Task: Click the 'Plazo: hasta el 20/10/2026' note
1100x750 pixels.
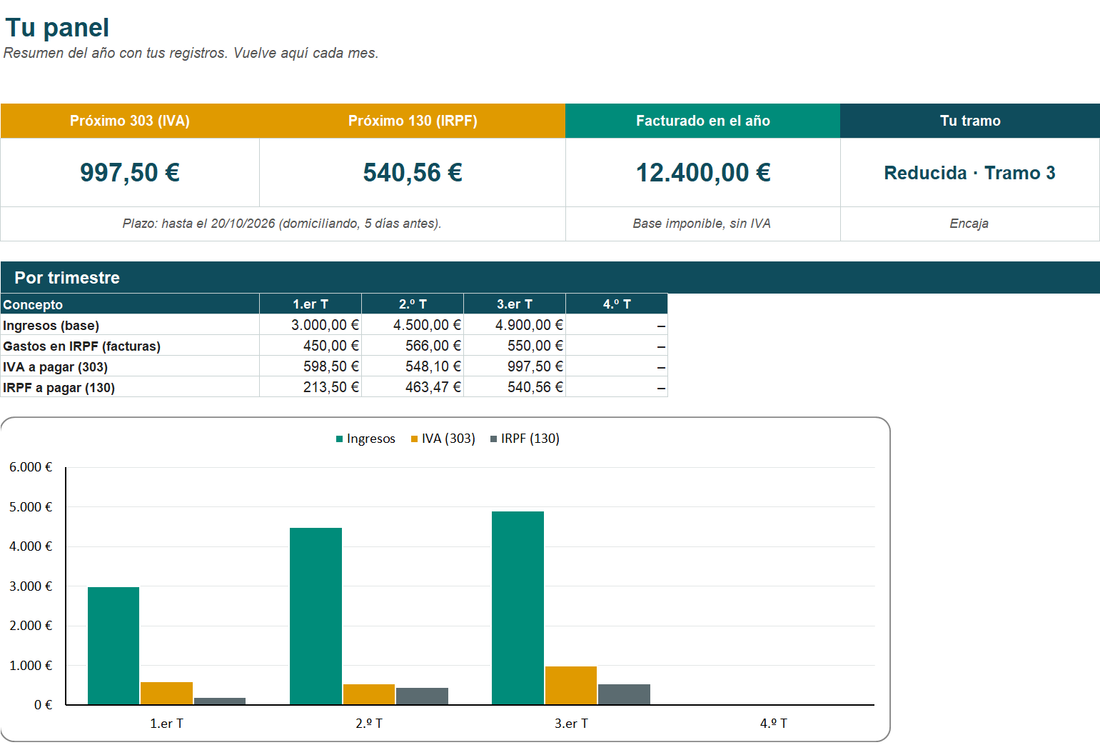Action: pos(282,224)
